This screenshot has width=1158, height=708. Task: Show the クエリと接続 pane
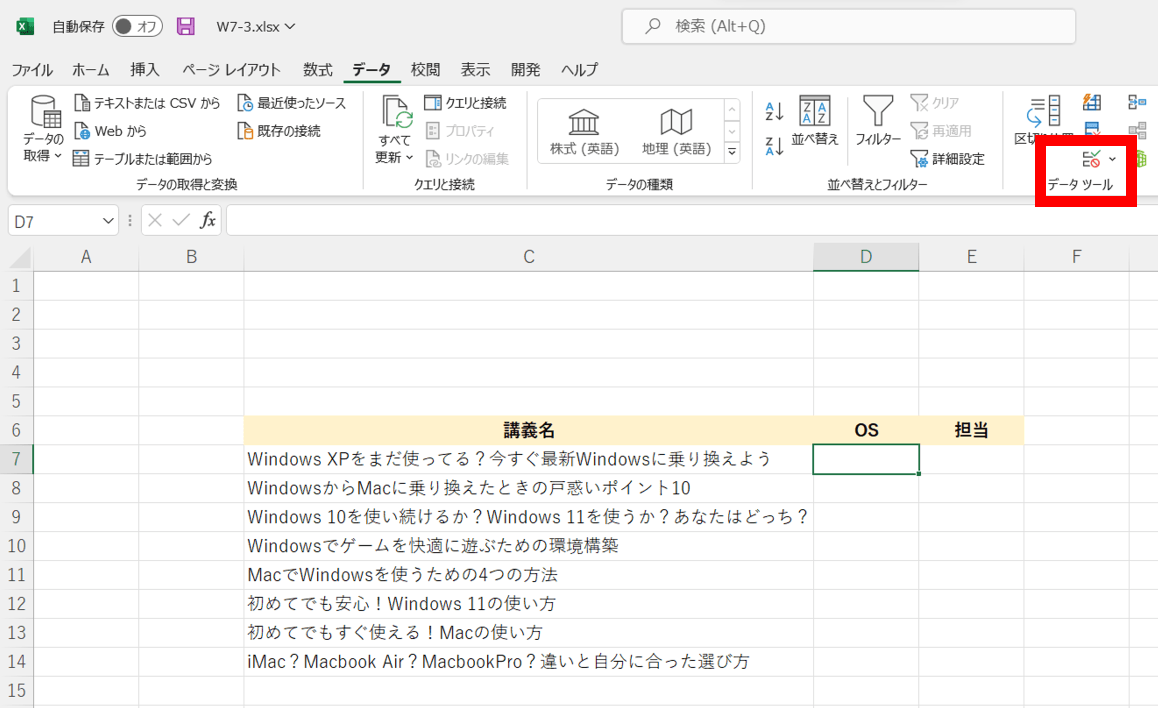coord(465,103)
